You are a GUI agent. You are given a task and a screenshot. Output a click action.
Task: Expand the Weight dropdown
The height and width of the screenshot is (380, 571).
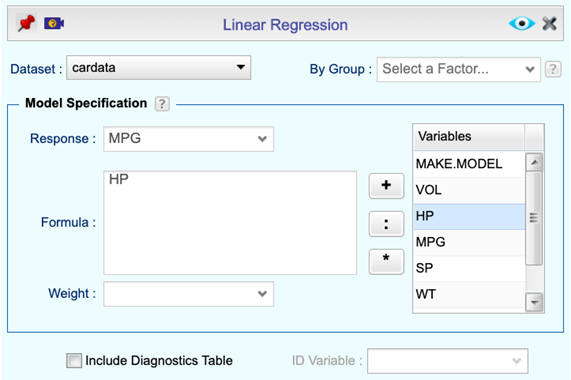pyautogui.click(x=188, y=294)
